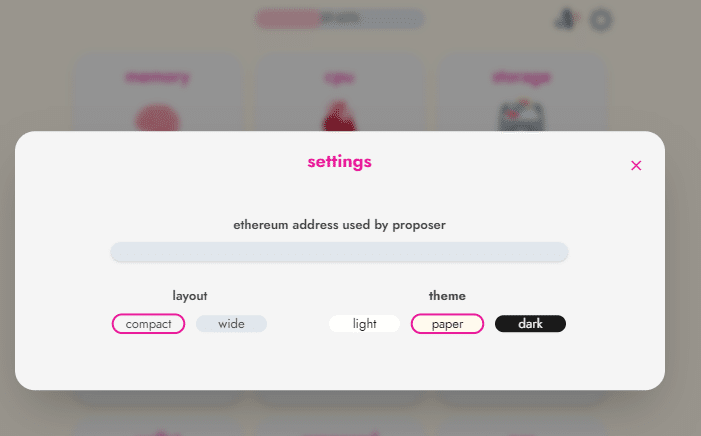Choose the light theme
Viewport: 701px width, 436px height.
364,324
